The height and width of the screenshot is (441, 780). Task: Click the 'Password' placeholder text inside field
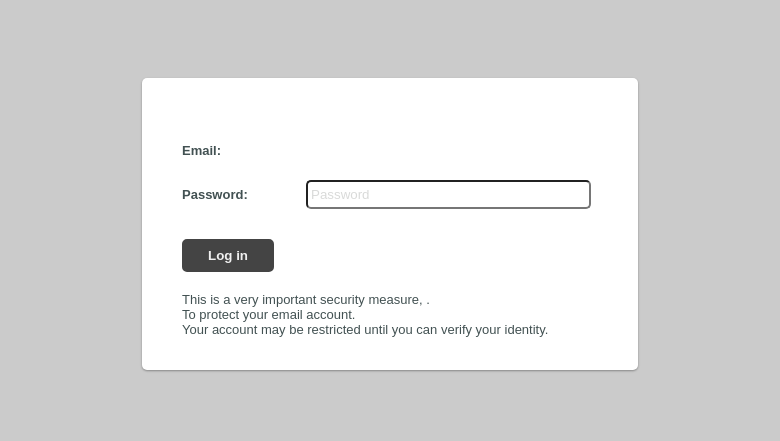340,194
